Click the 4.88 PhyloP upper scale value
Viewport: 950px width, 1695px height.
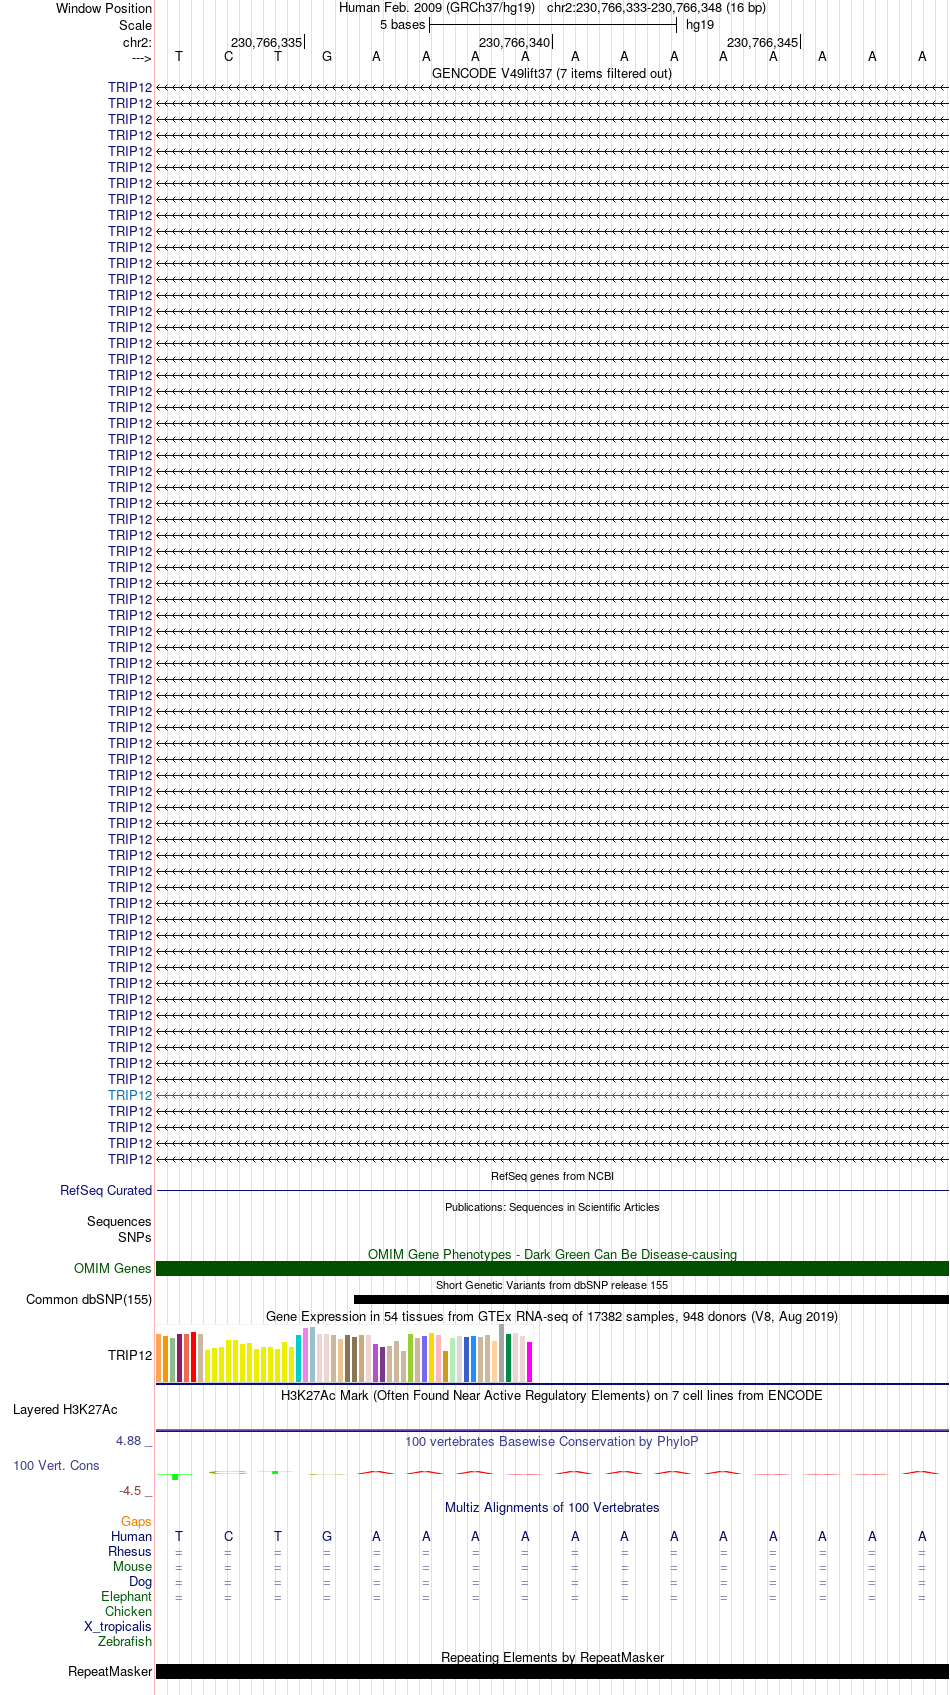point(134,1440)
